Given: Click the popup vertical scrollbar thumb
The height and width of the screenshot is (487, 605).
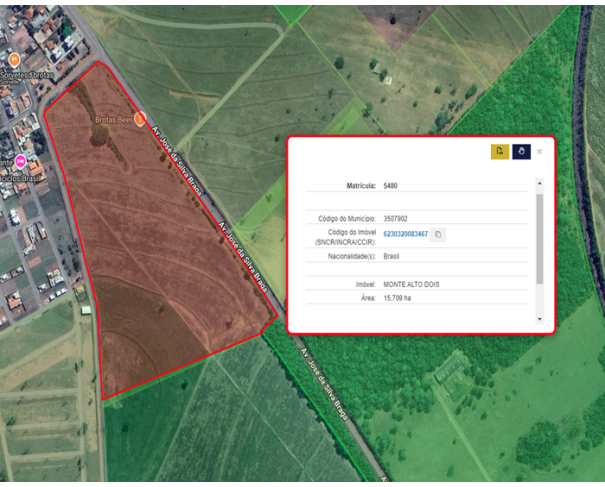Looking at the screenshot, I should pos(539,239).
